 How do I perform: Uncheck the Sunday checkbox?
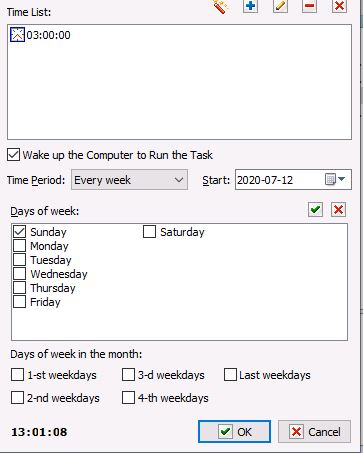(19, 232)
